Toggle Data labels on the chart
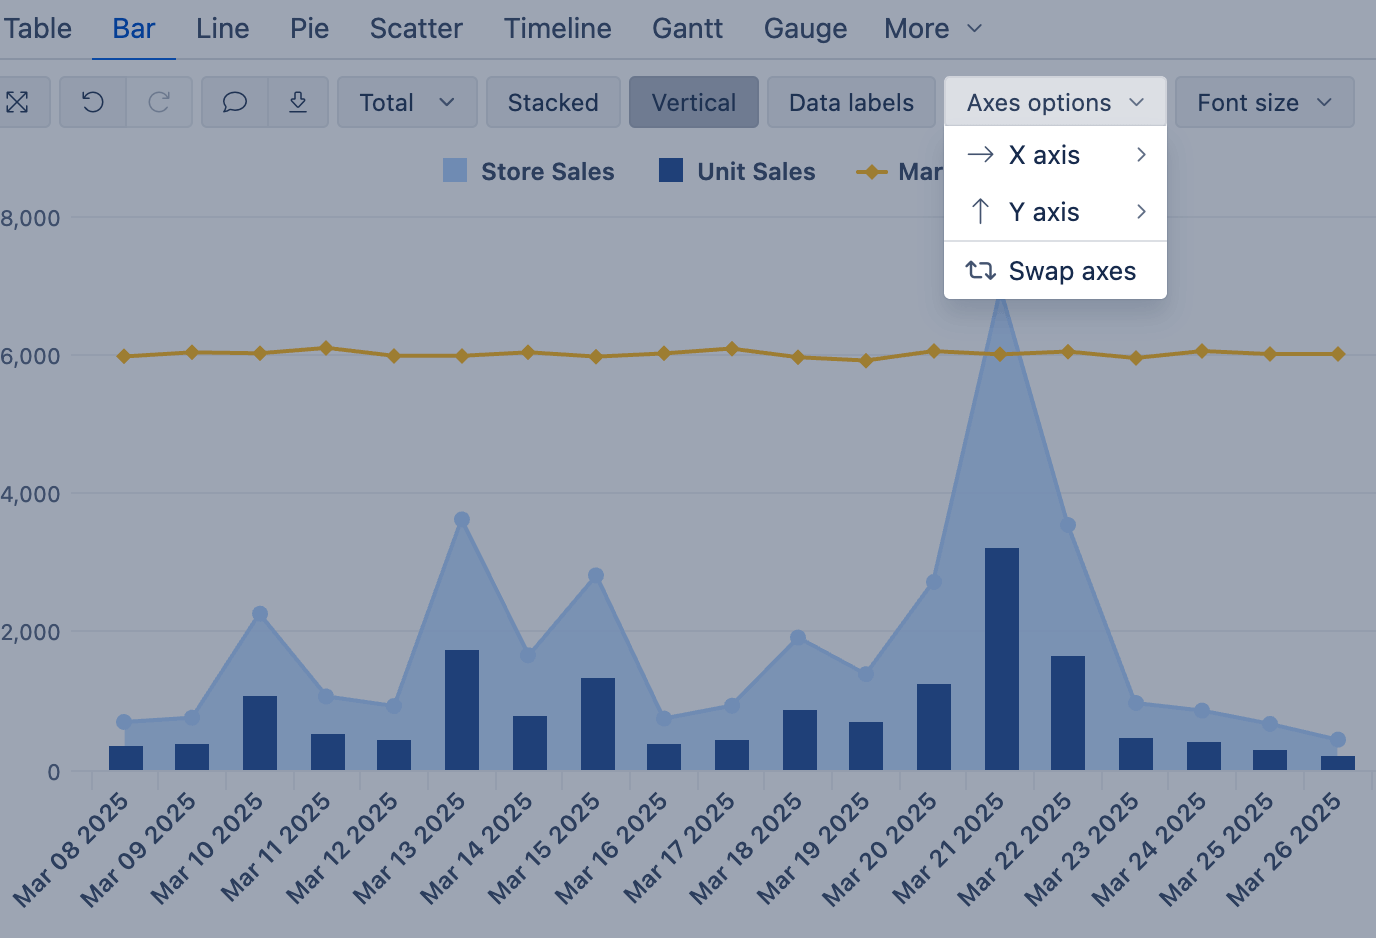Image resolution: width=1376 pixels, height=938 pixels. [851, 102]
